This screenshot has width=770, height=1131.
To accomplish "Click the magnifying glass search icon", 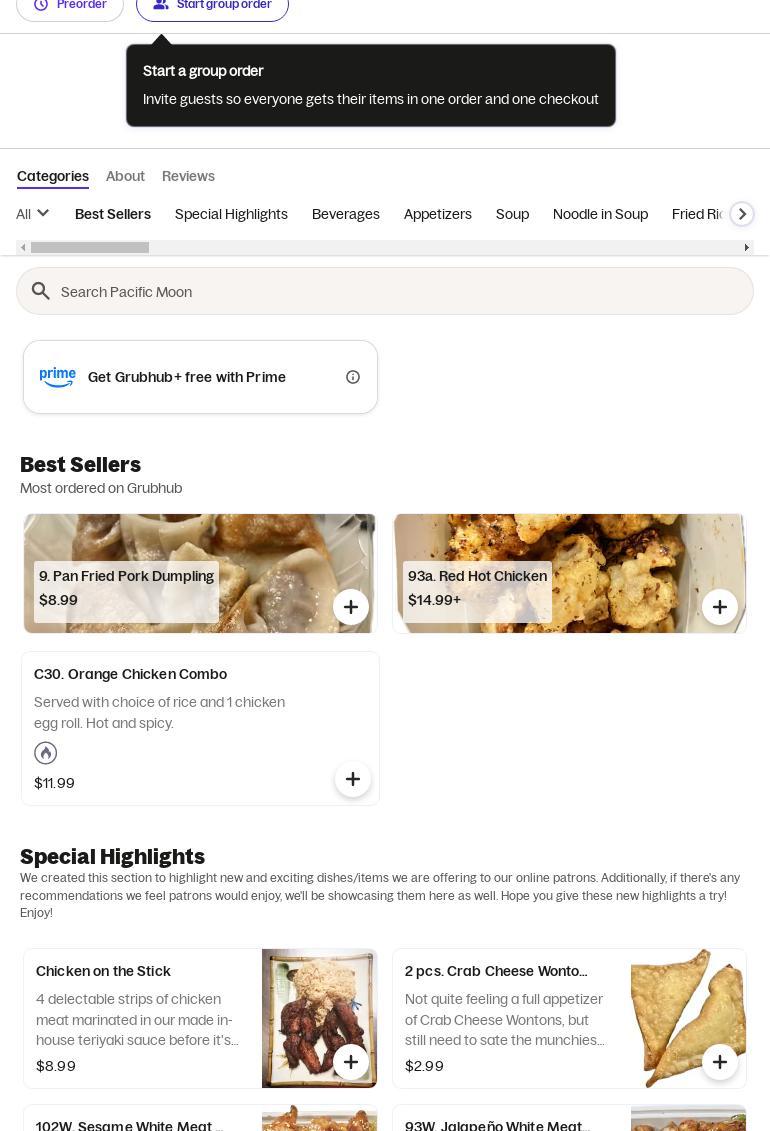I will pos(40,291).
